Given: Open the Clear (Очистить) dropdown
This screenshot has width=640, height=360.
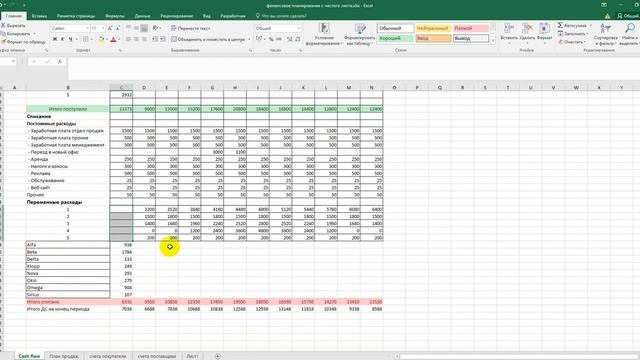Looking at the screenshot, I should [572, 42].
